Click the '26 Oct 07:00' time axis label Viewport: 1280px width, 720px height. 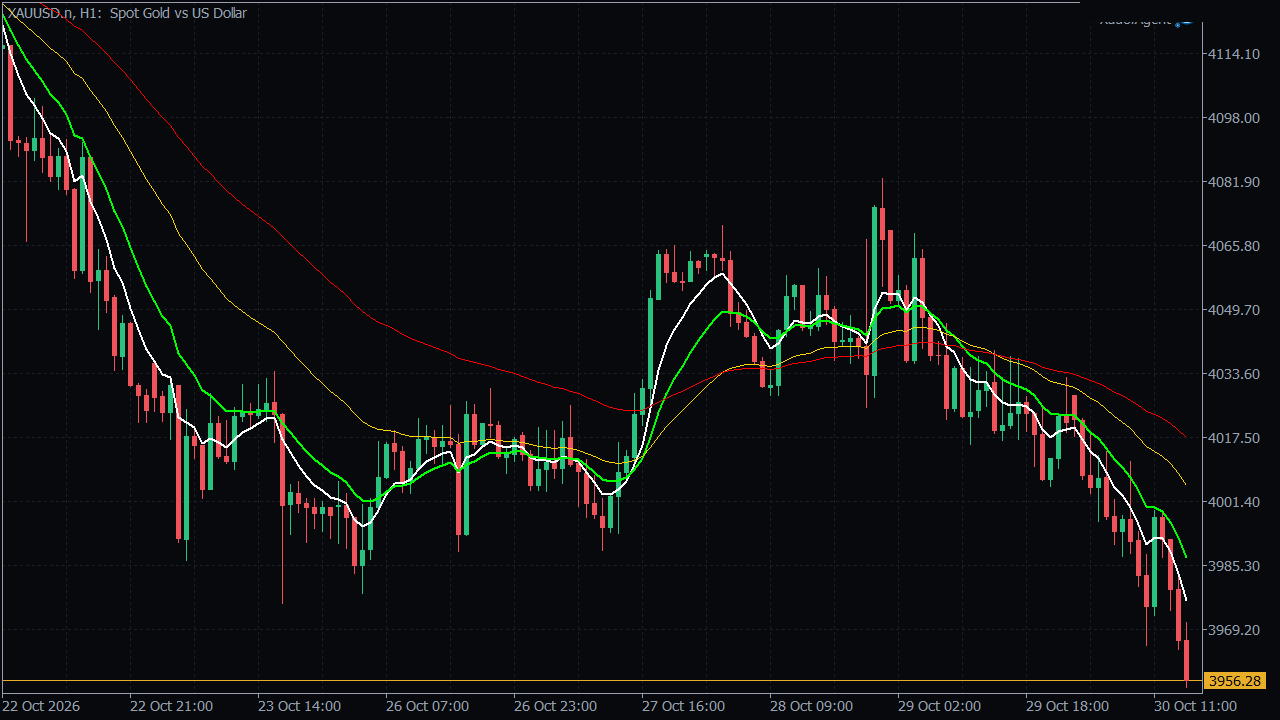(428, 706)
